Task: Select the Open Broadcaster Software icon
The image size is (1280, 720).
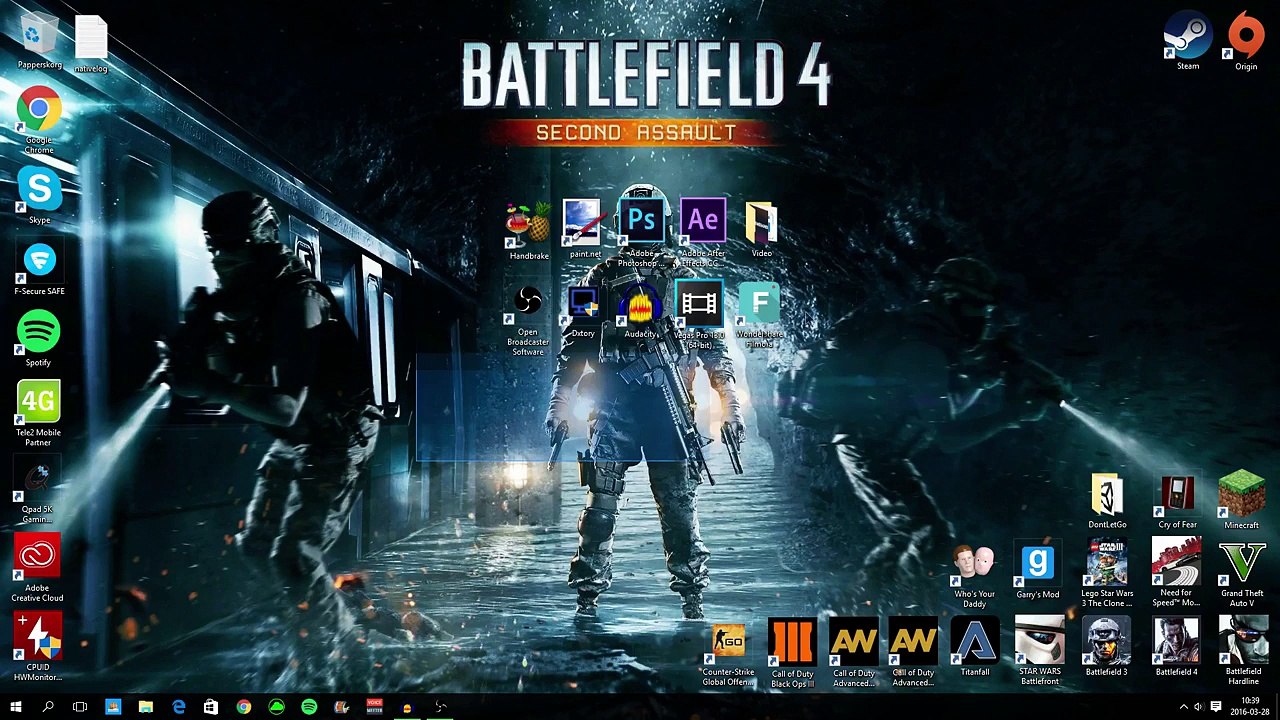Action: (x=528, y=320)
